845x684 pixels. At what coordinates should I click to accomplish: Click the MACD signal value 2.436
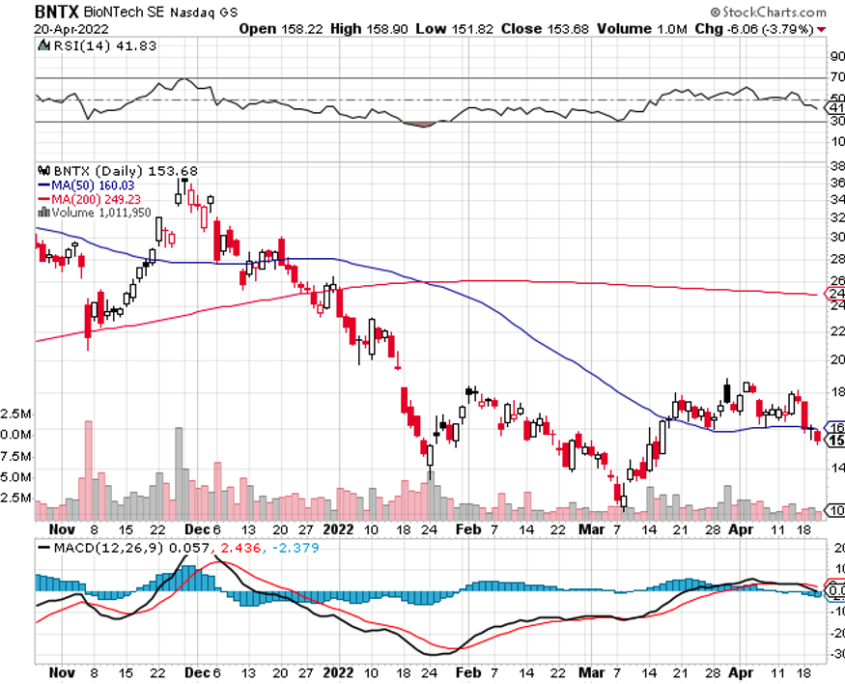click(240, 548)
